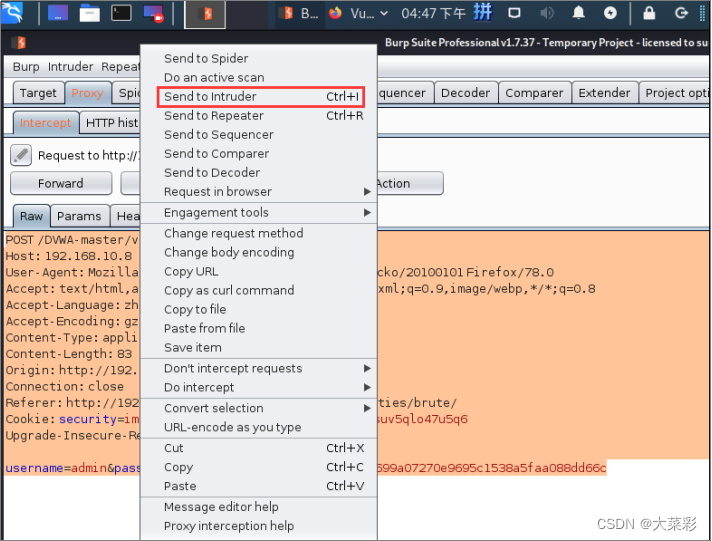This screenshot has width=712, height=541.
Task: Open the HTTP history sub-tab
Action: click(111, 123)
